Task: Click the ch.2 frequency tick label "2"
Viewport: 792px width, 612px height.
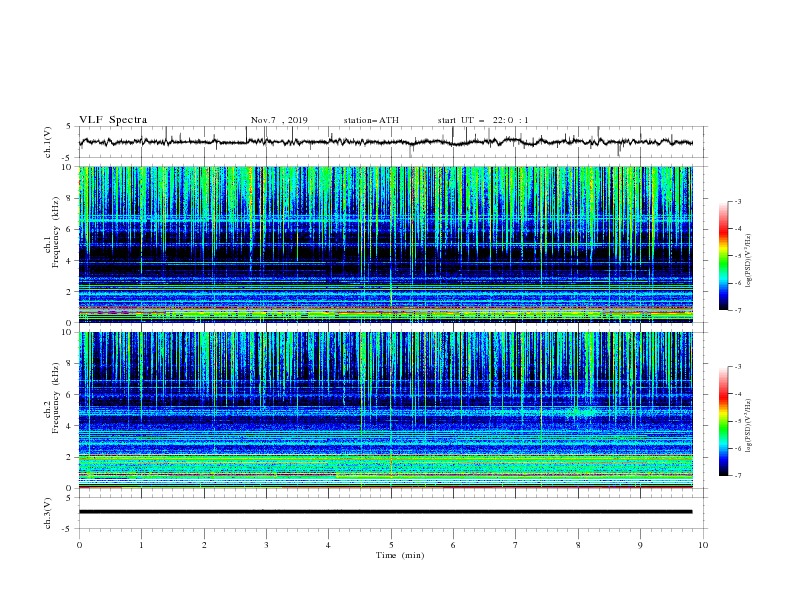Action: (69, 457)
